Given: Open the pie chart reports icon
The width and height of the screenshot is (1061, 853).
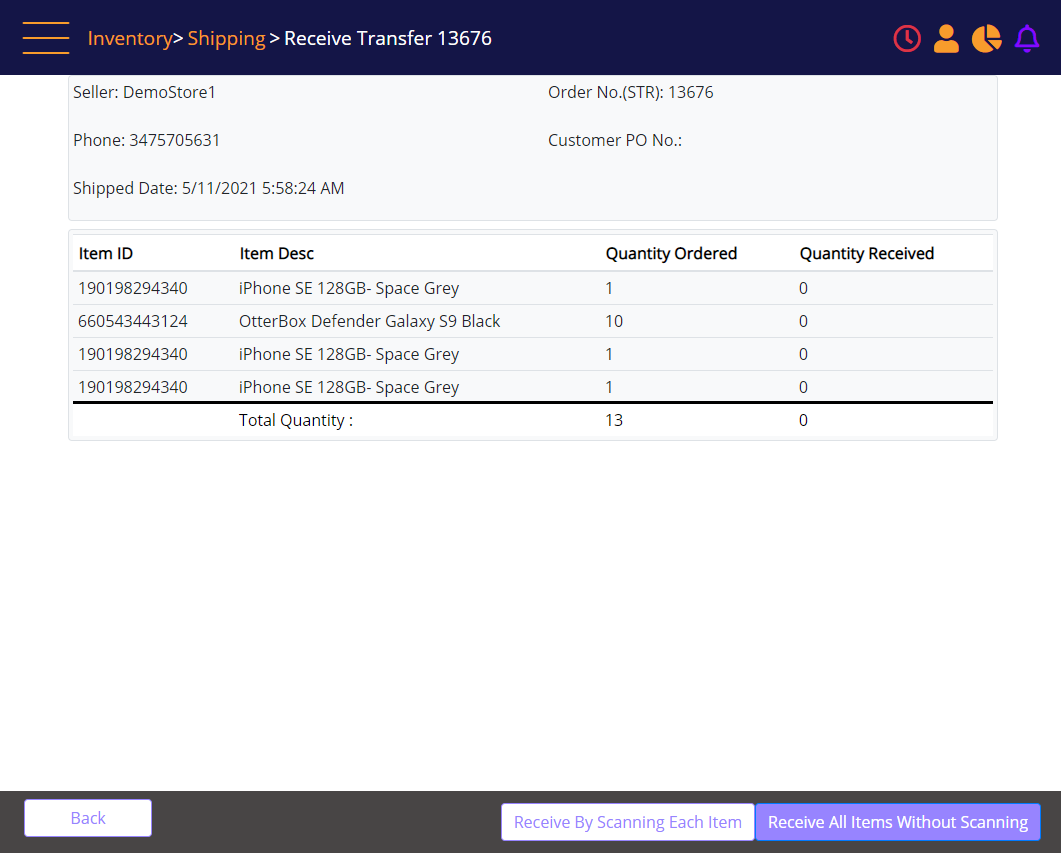Looking at the screenshot, I should pos(987,39).
